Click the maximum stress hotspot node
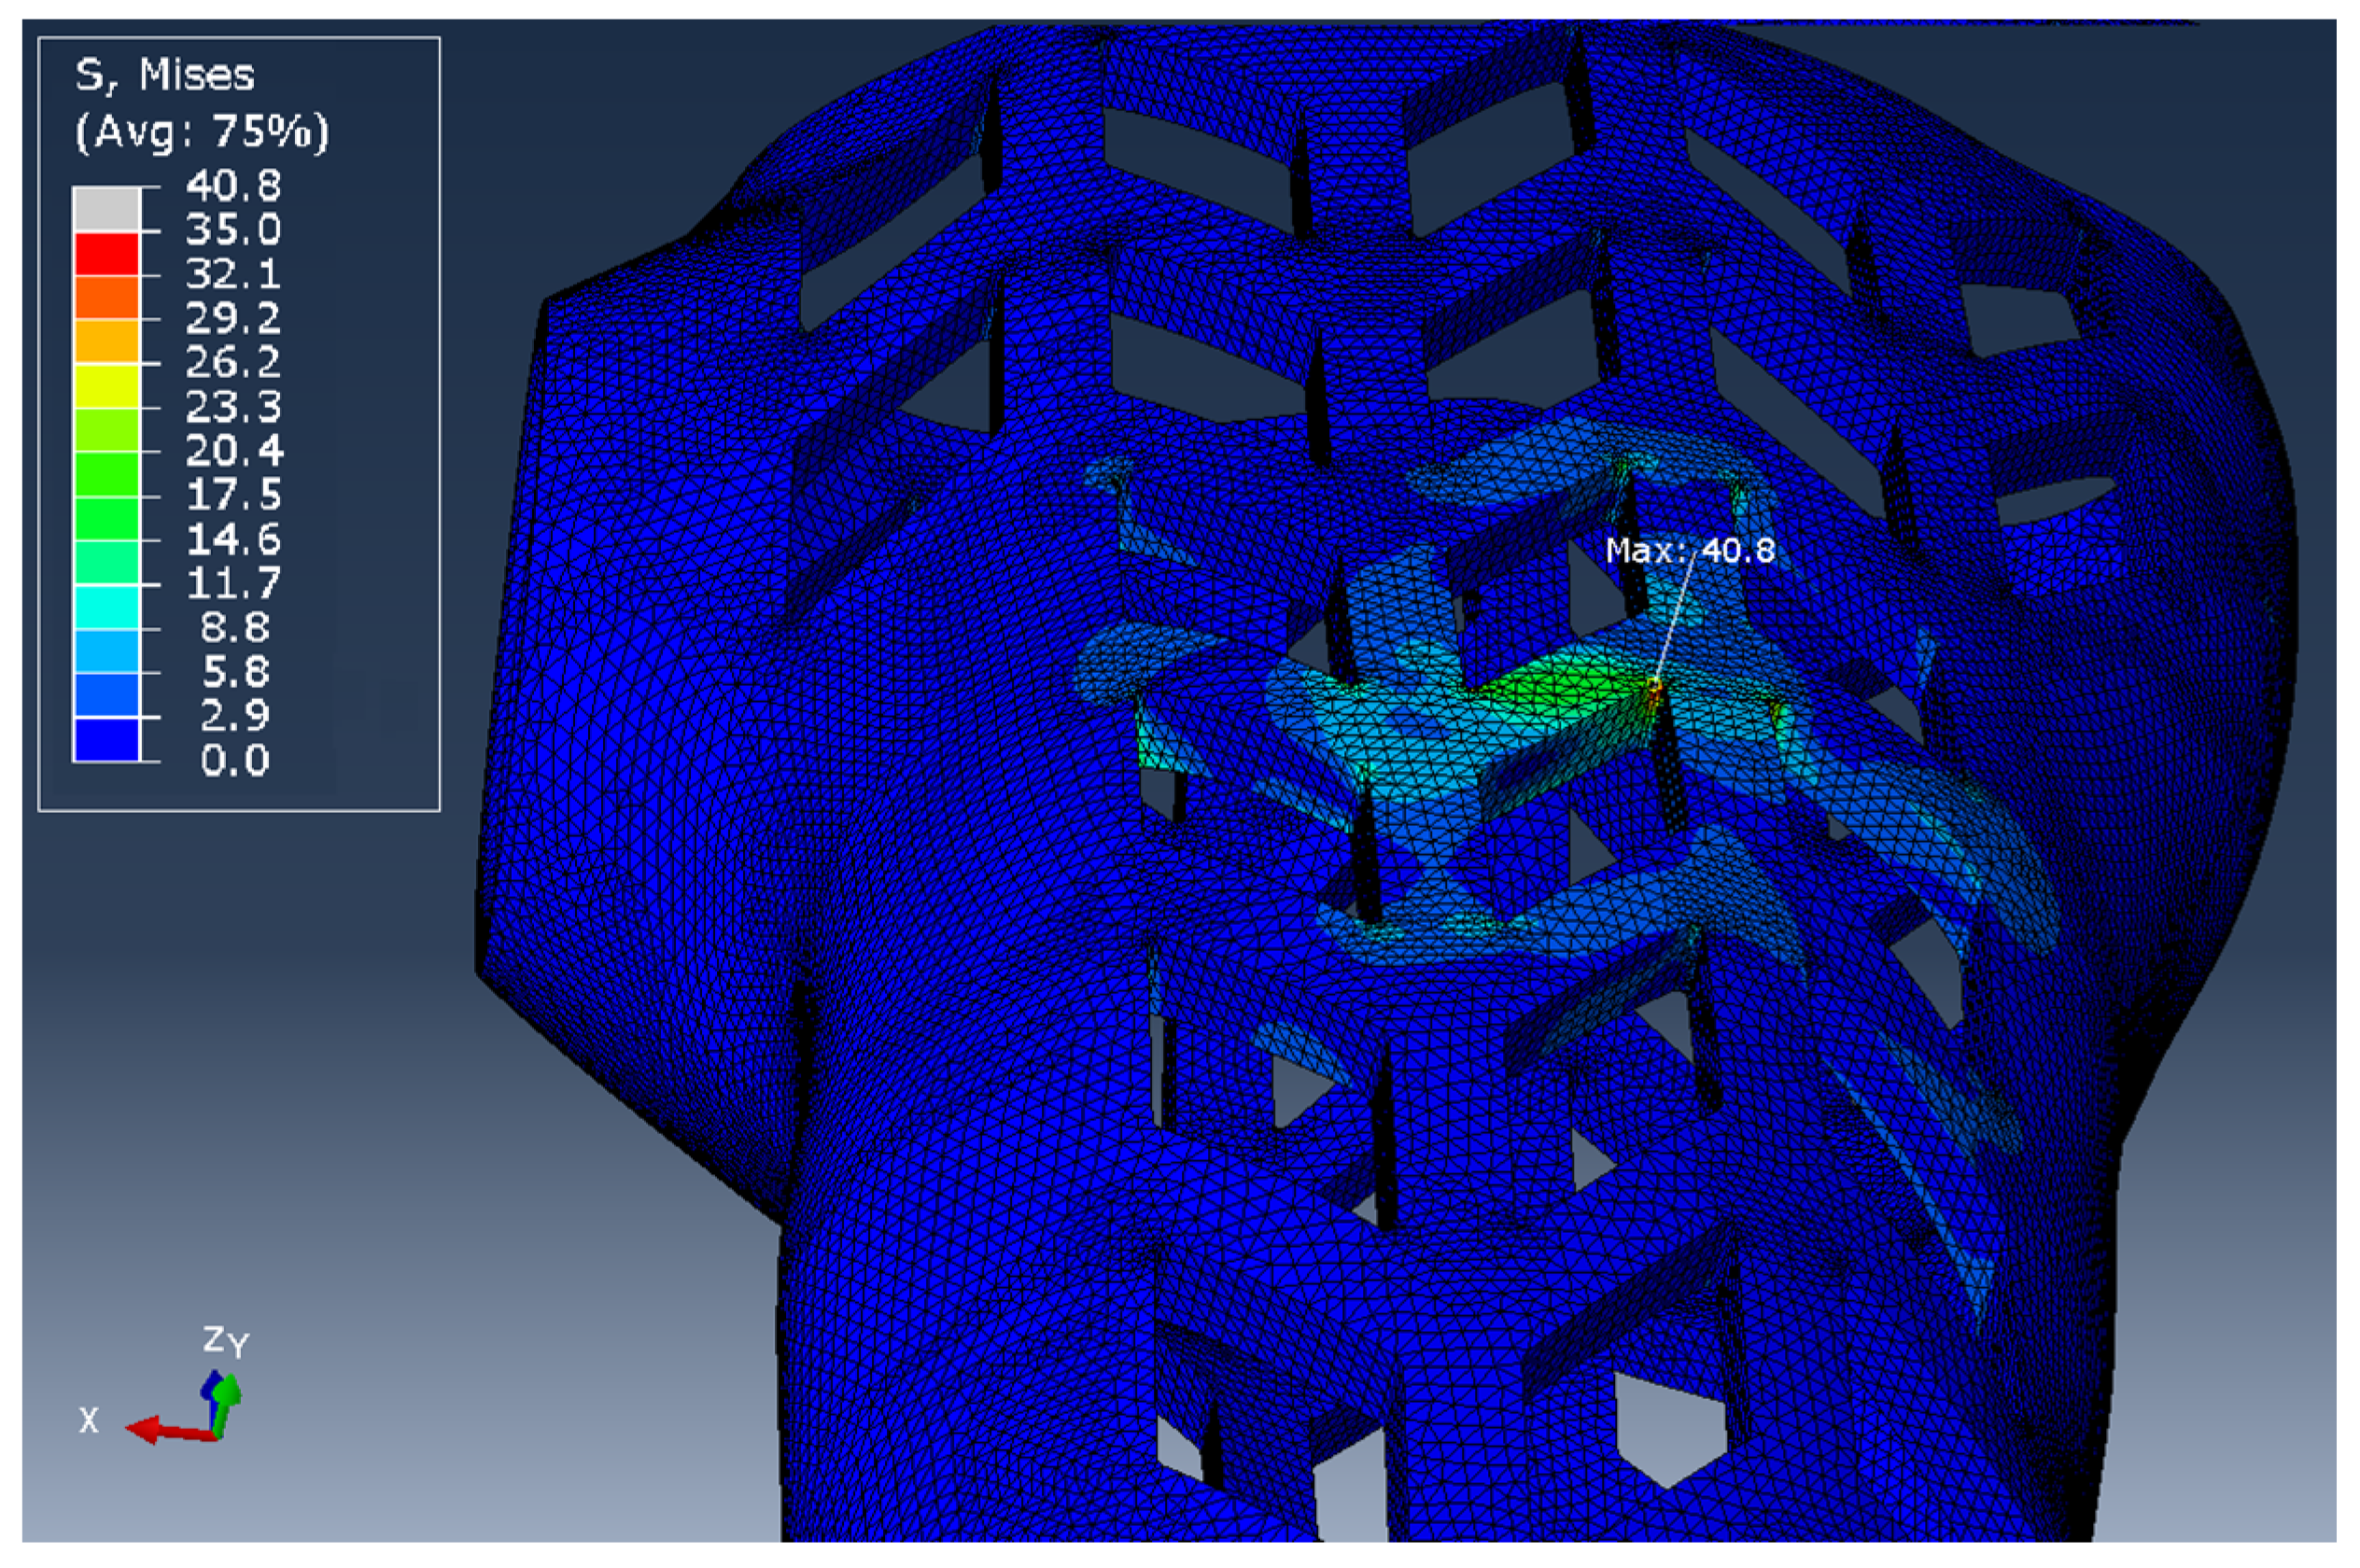 click(x=1654, y=686)
